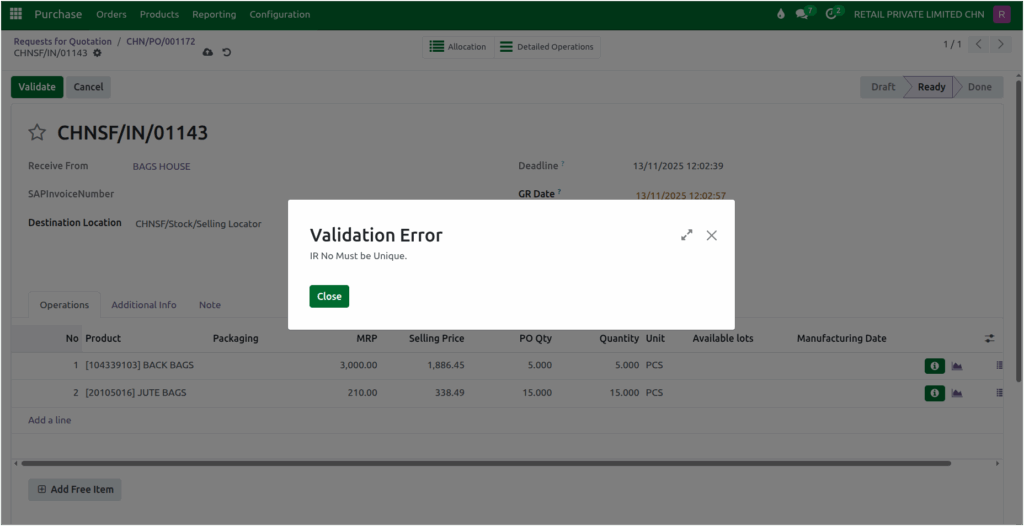The width and height of the screenshot is (1024, 526).
Task: Sort by PO Qty column header
Action: 536,338
